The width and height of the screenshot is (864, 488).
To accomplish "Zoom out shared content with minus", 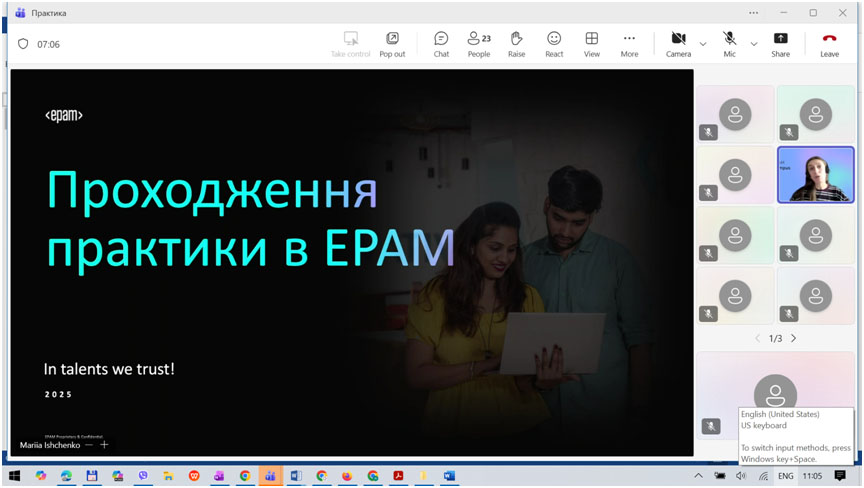I will pos(89,445).
